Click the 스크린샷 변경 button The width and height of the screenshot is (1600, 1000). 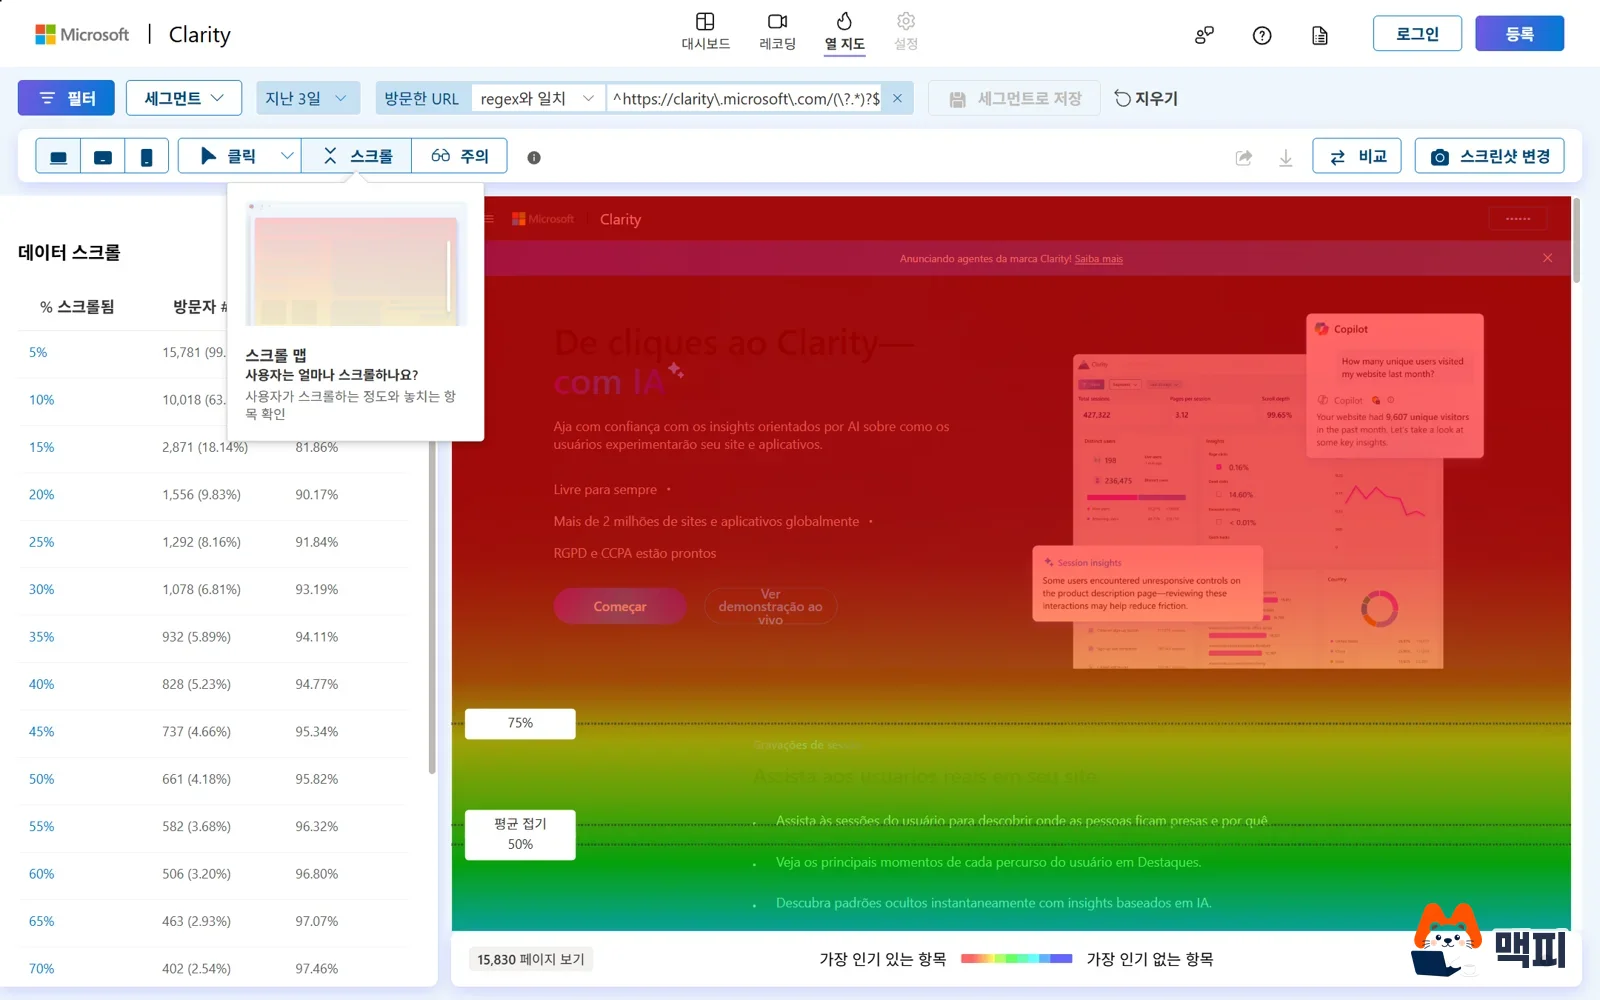(1489, 156)
